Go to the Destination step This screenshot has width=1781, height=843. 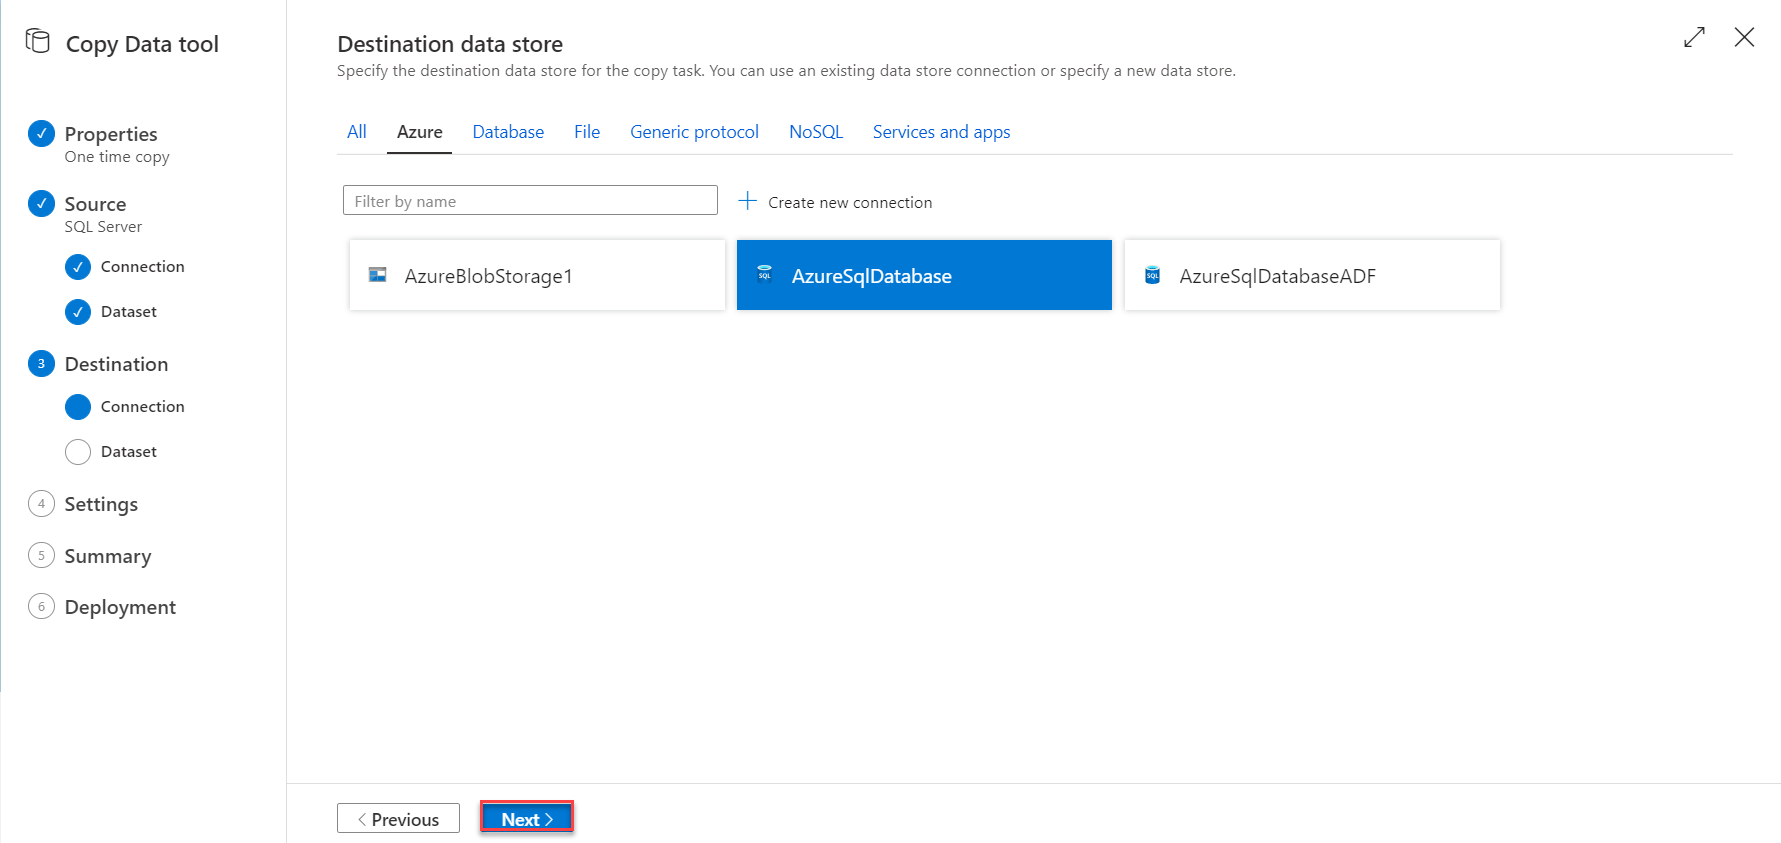[x=116, y=364]
